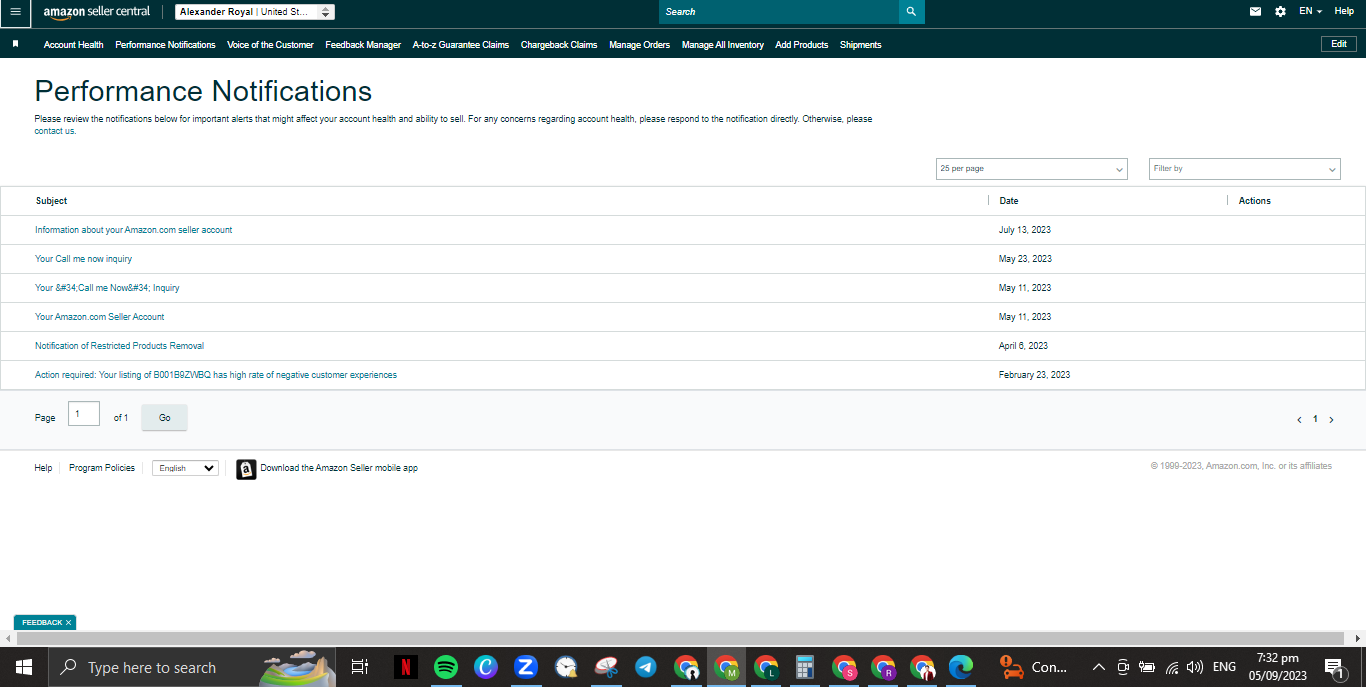This screenshot has width=1366, height=687.
Task: Open Microsoft Edge from the taskbar
Action: click(x=961, y=667)
